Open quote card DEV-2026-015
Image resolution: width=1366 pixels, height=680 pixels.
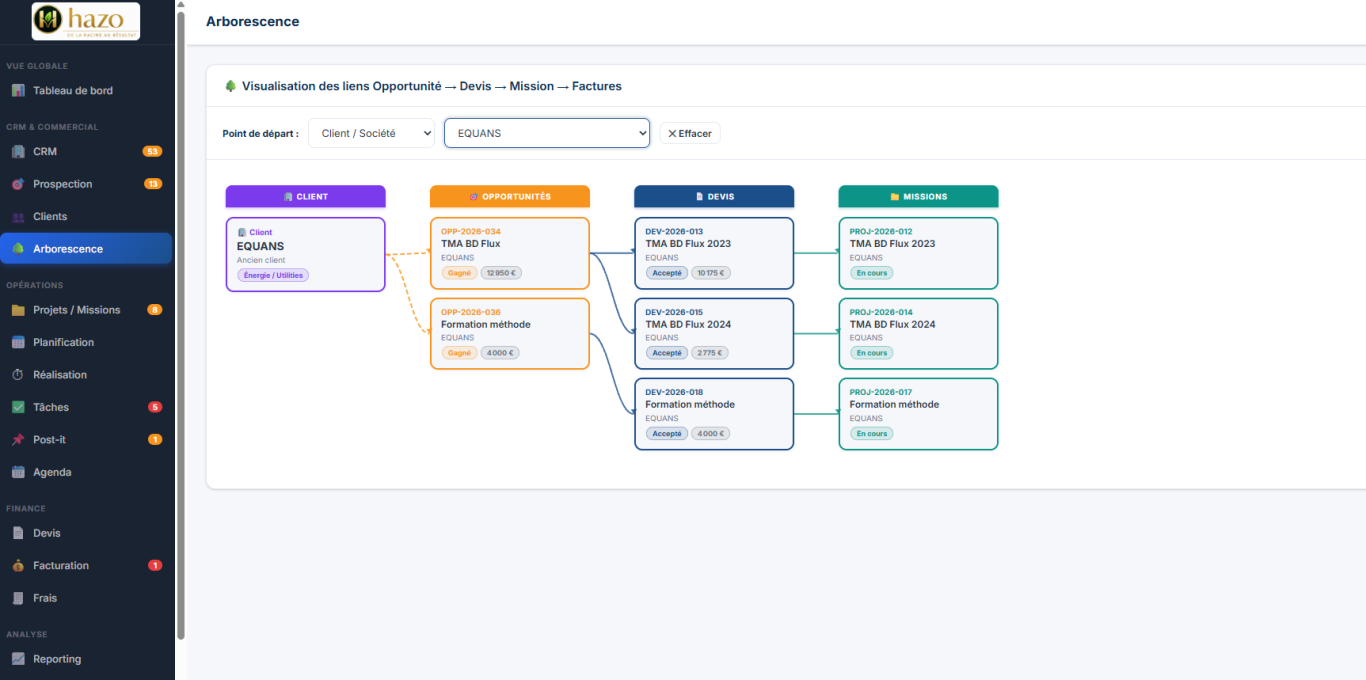pyautogui.click(x=714, y=334)
